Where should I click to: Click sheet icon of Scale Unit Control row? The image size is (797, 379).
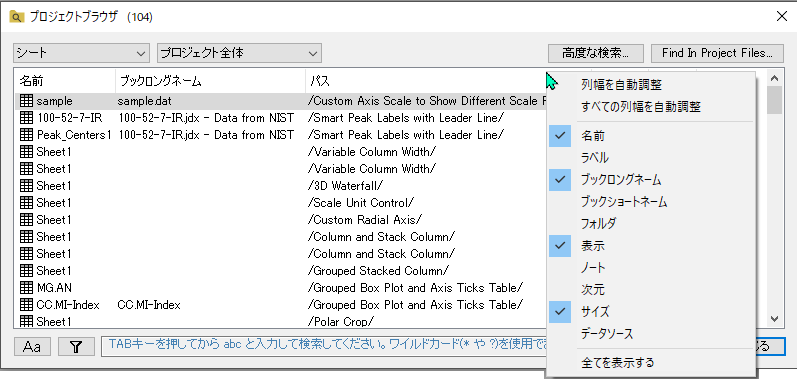click(26, 203)
